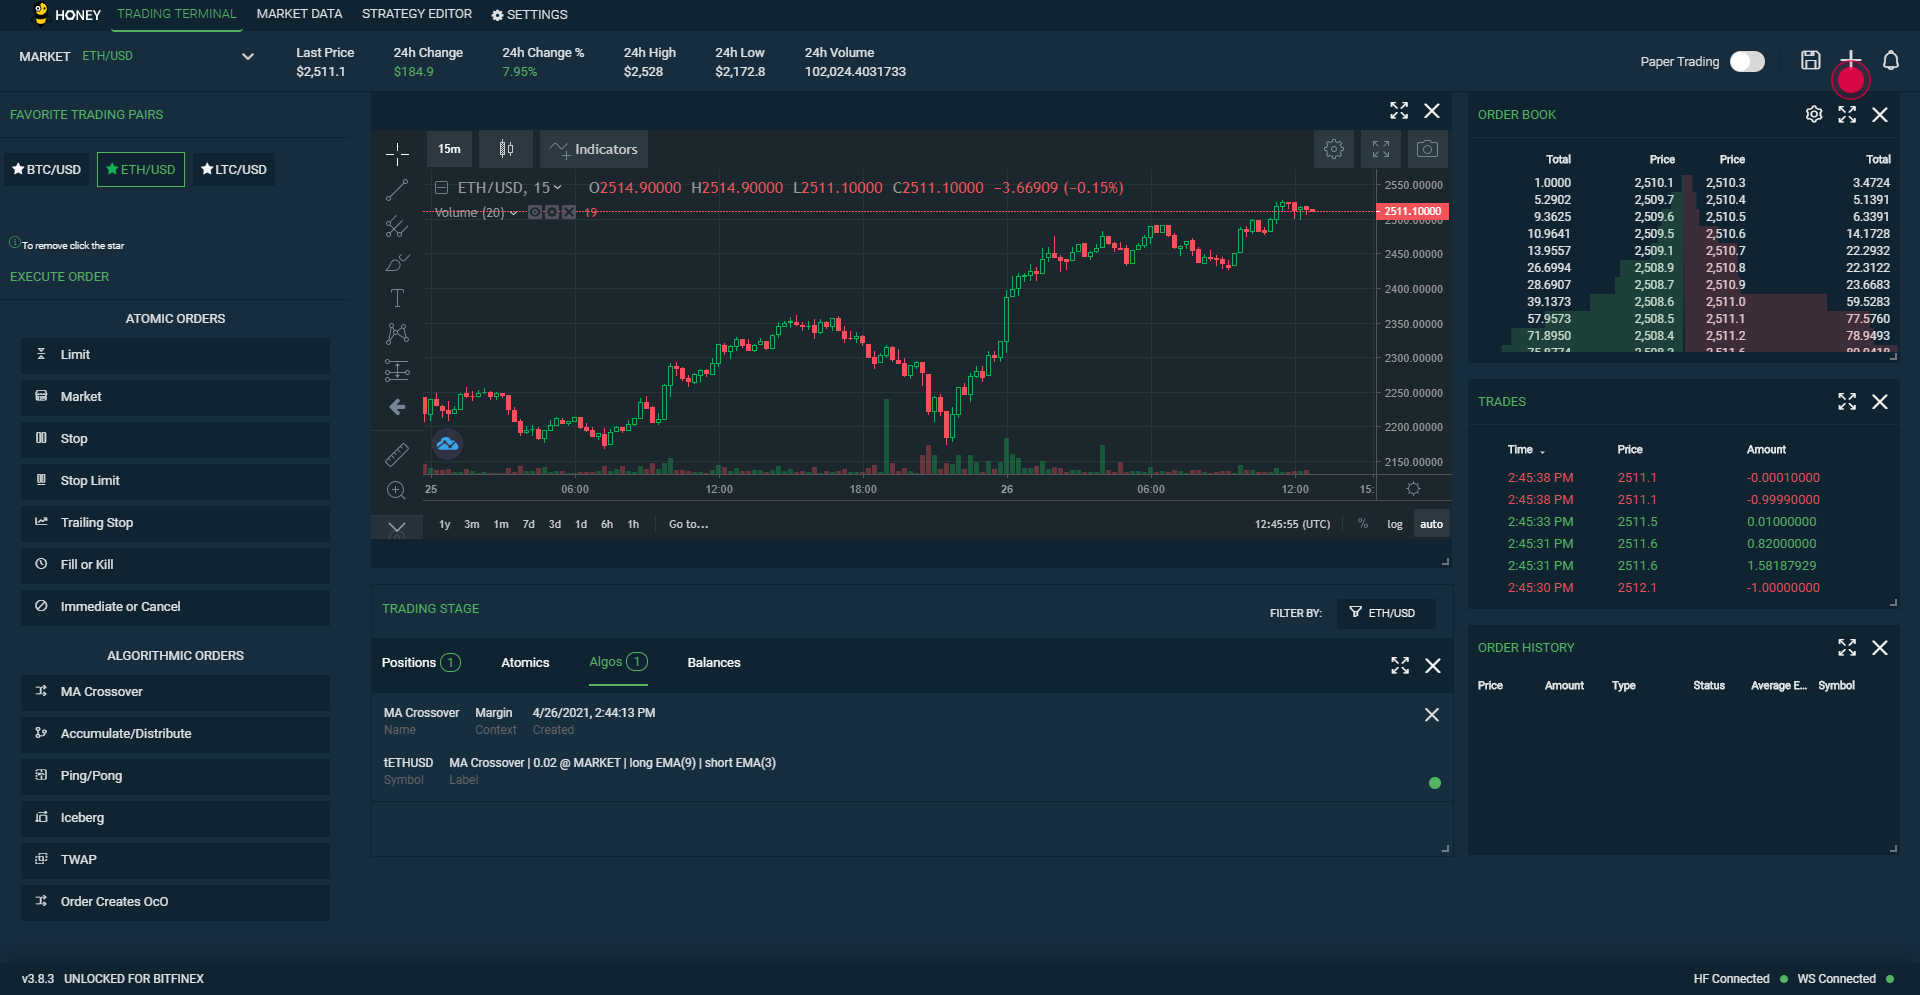
Task: Switch to the Balances tab
Action: coord(714,662)
